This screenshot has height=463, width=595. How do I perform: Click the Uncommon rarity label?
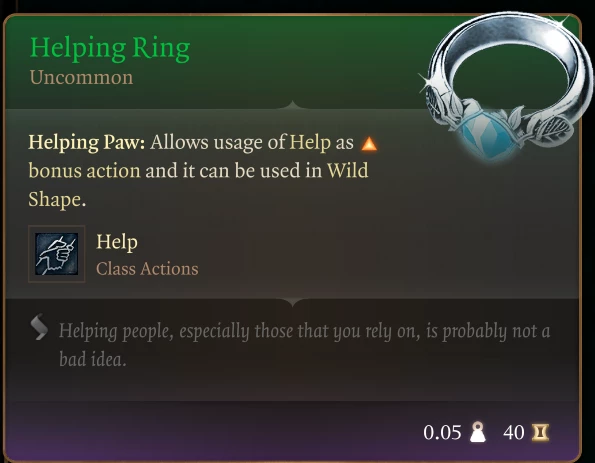point(81,77)
